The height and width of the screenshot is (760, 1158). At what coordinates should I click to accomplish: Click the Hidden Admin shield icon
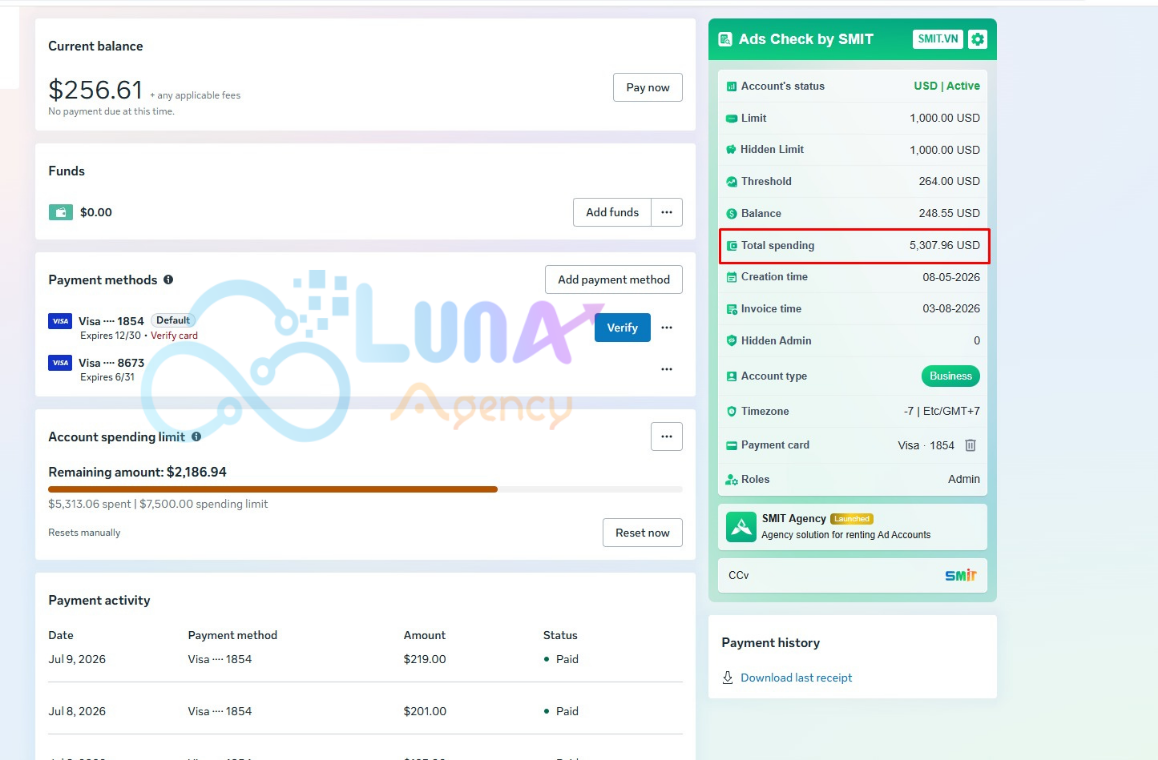[x=731, y=340]
